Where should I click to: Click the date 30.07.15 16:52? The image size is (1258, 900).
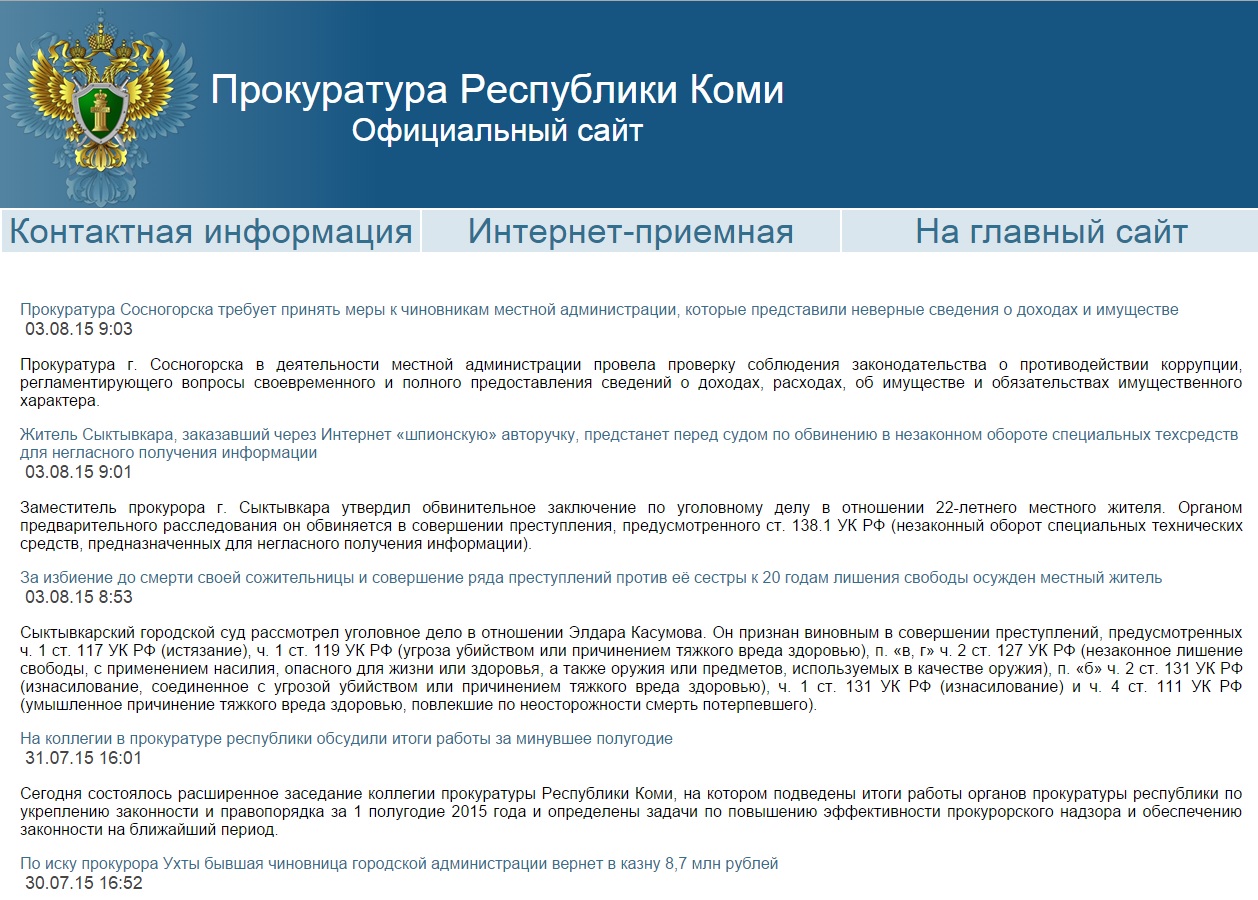84,883
